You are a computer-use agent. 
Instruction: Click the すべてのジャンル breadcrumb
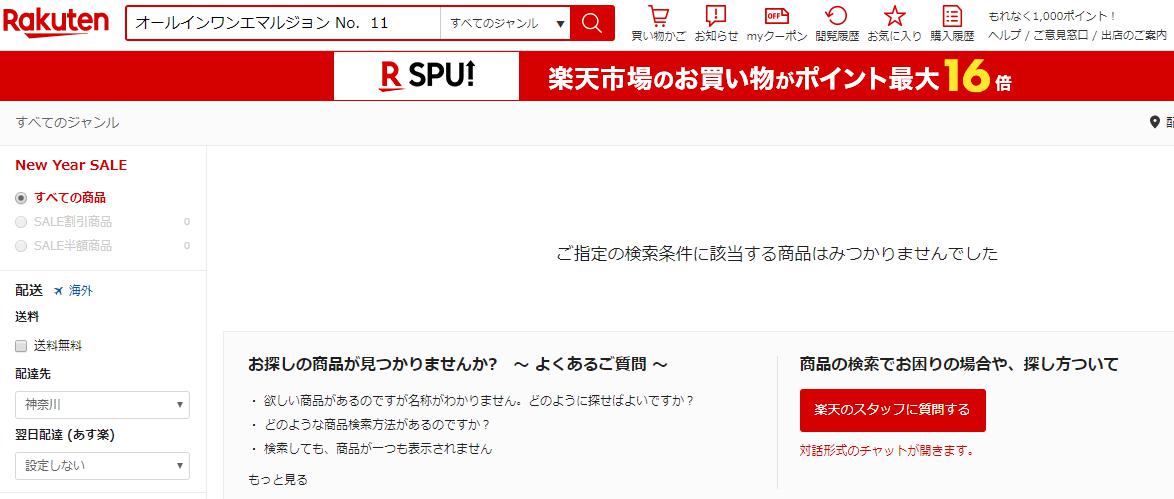(67, 123)
